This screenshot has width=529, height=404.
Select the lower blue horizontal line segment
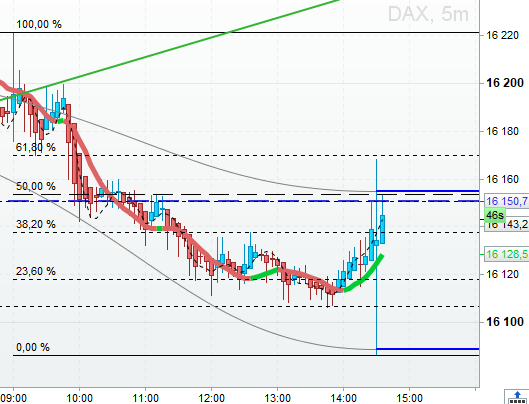(x=428, y=349)
